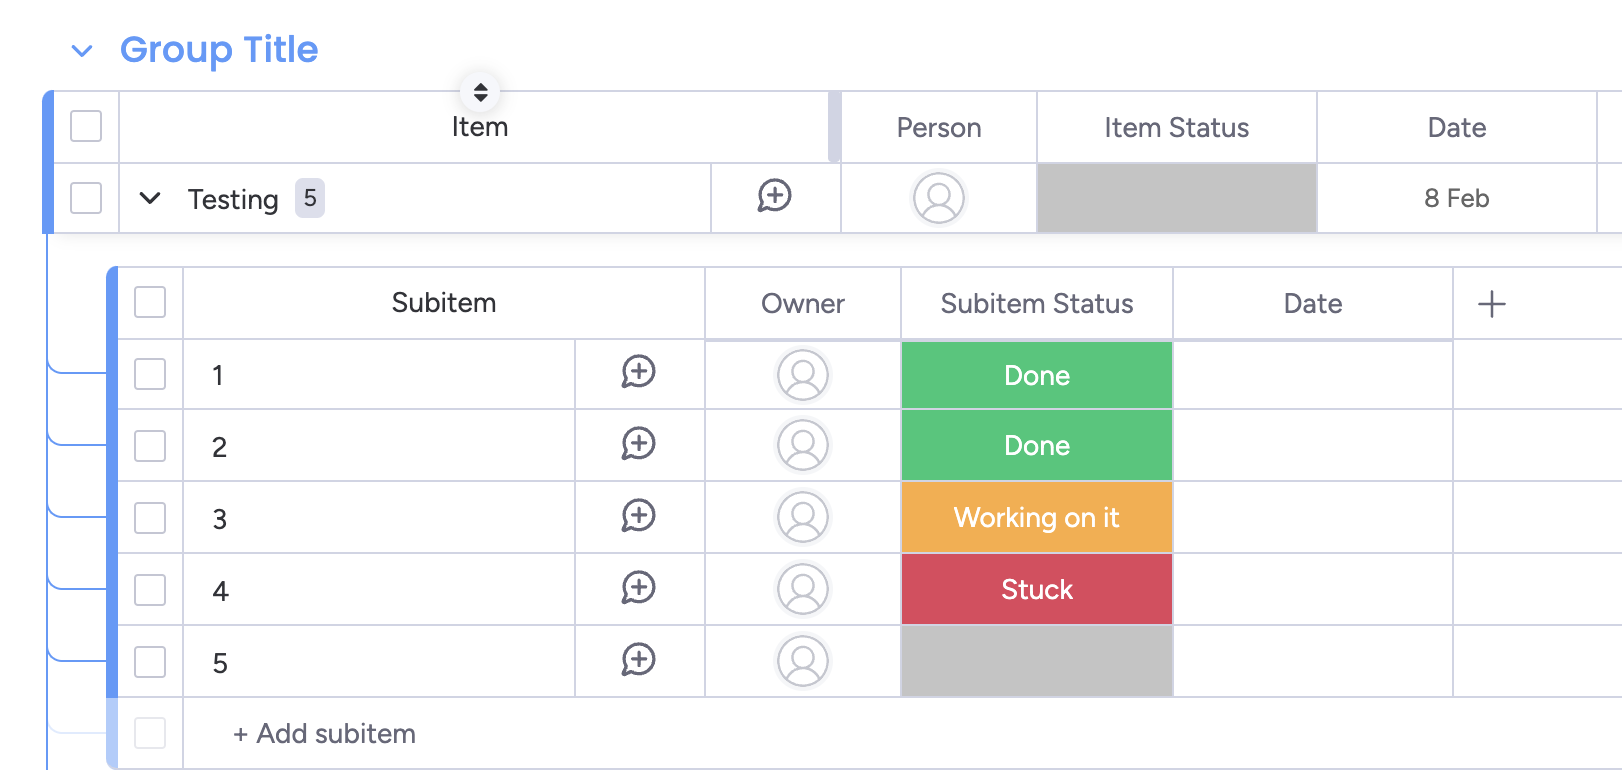Open updates for subitem 3
This screenshot has width=1622, height=770.
[638, 516]
